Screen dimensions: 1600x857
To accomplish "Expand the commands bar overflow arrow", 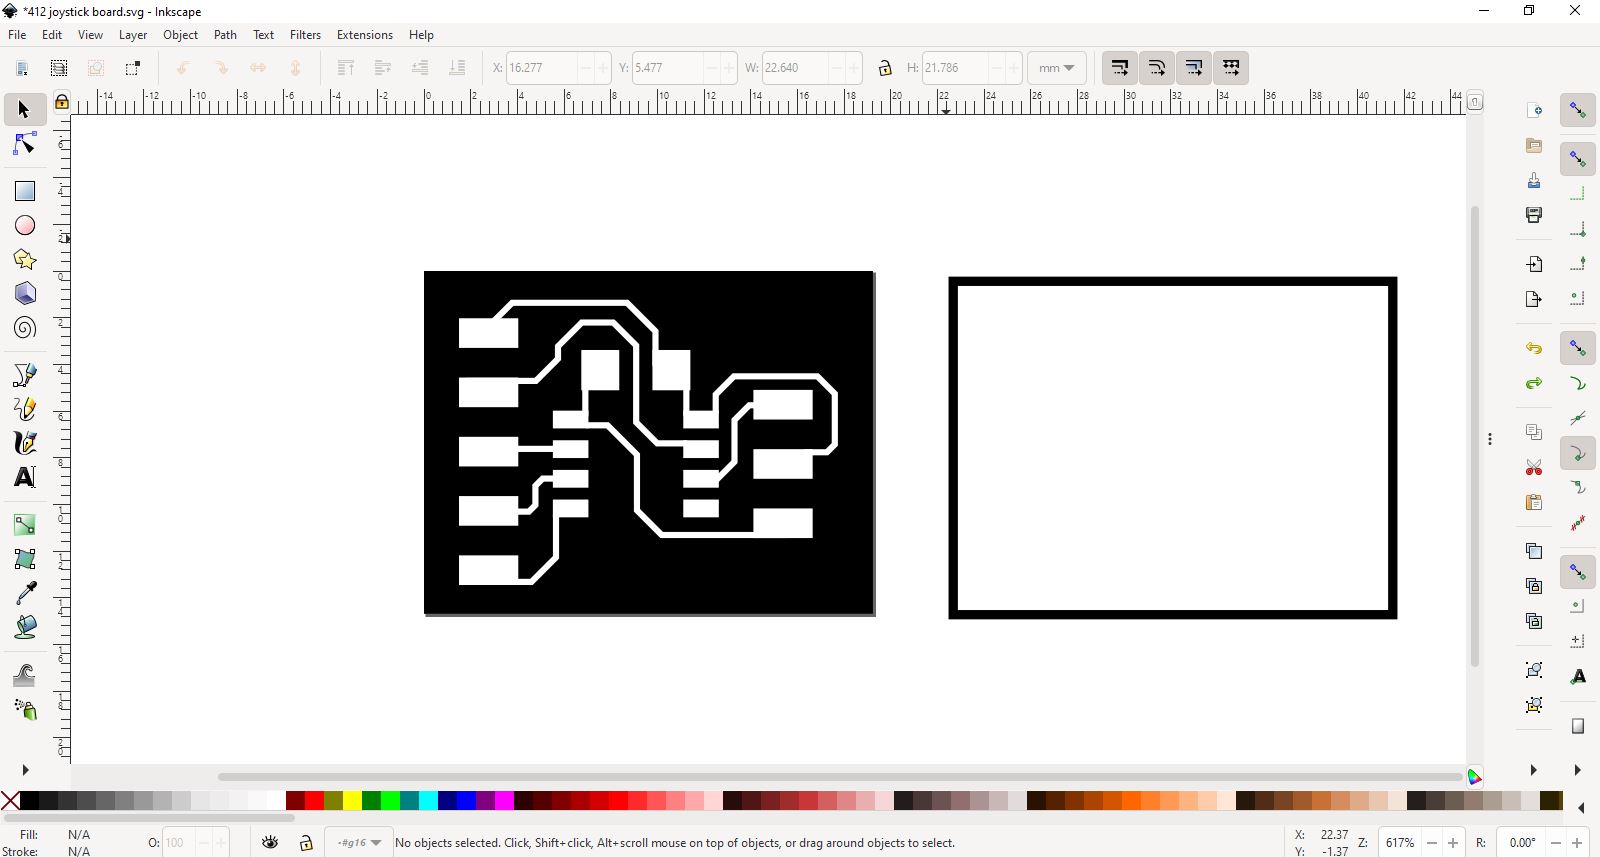I will coord(1533,770).
